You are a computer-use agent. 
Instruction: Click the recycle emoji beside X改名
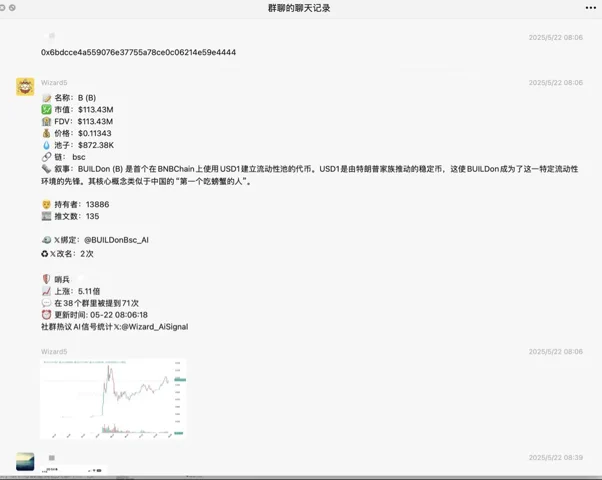(x=45, y=254)
